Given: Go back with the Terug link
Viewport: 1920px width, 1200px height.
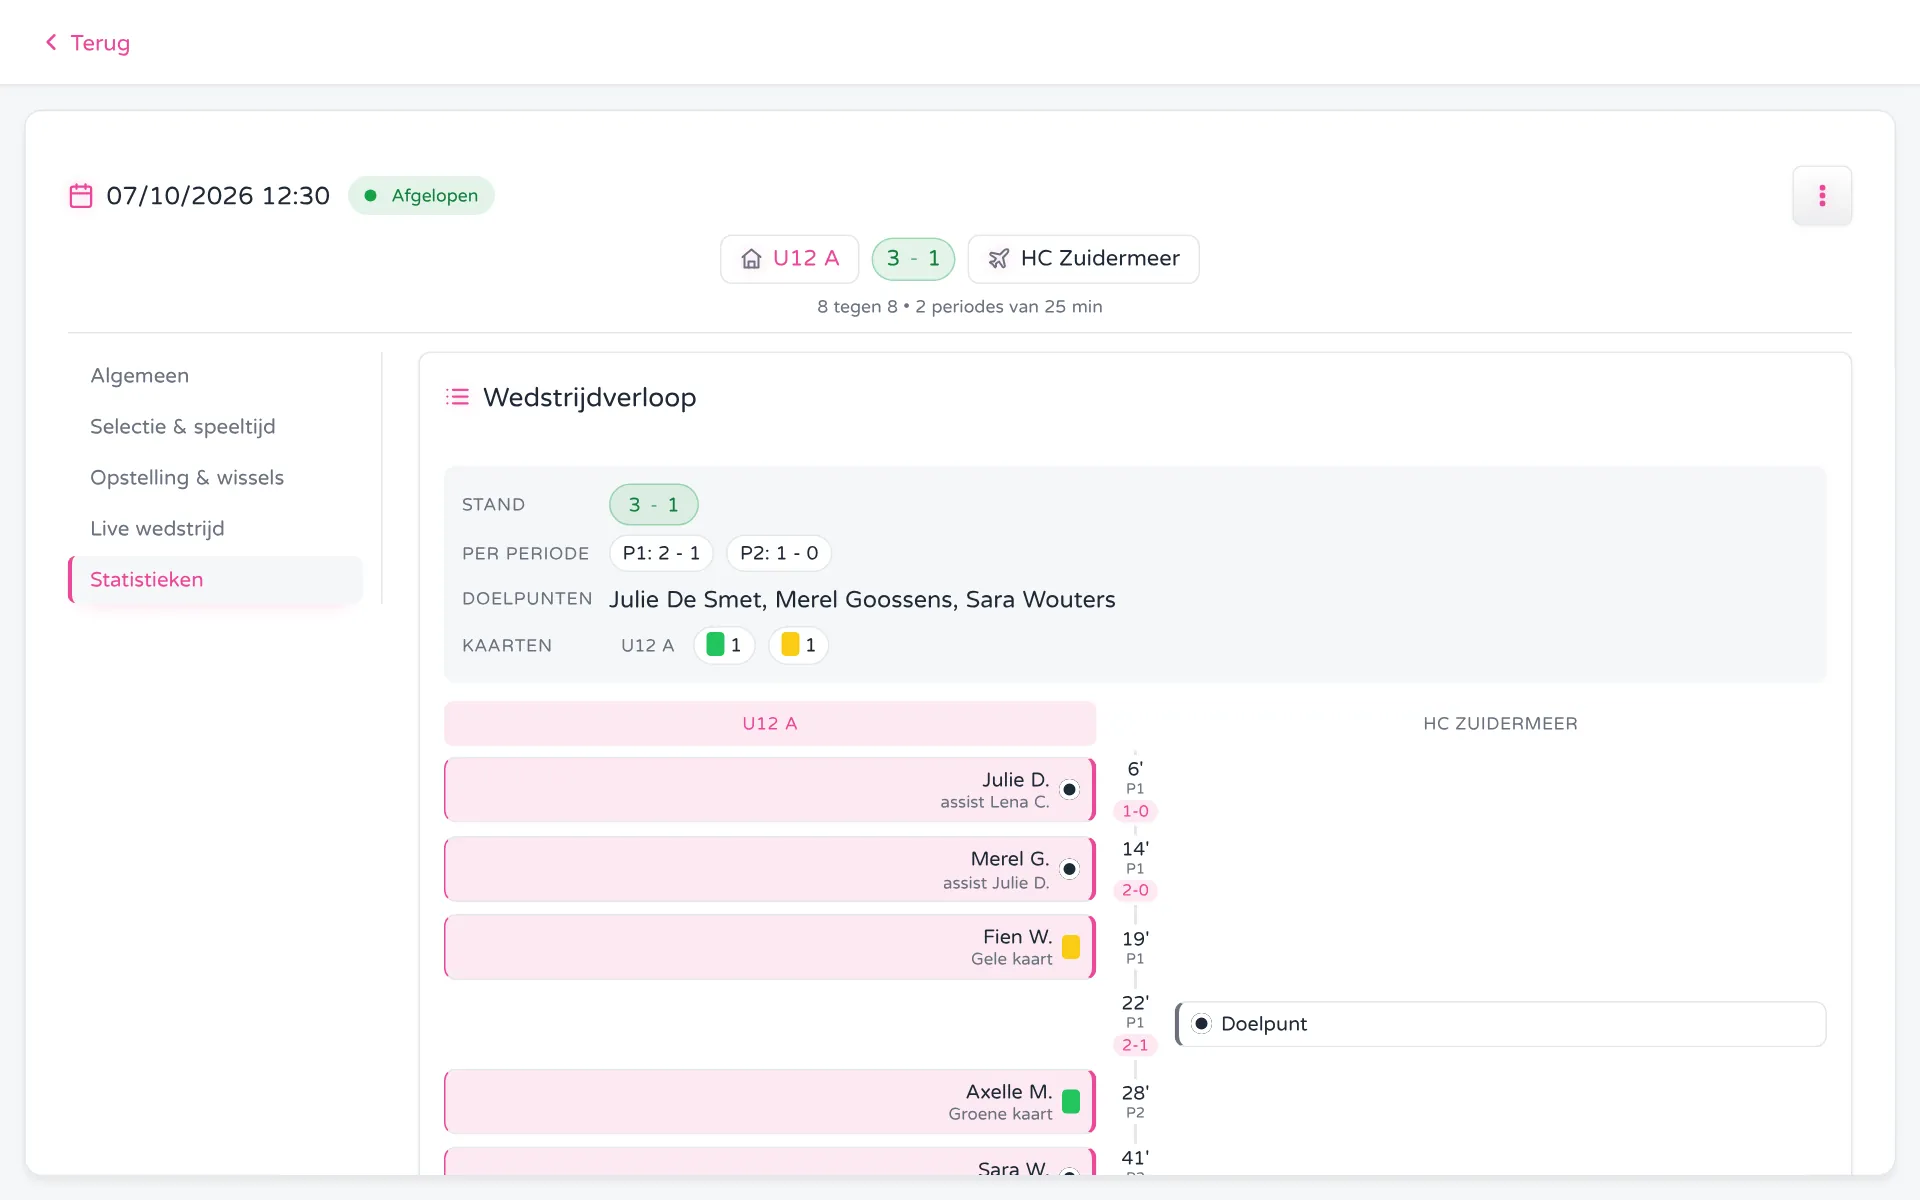Looking at the screenshot, I should point(88,43).
